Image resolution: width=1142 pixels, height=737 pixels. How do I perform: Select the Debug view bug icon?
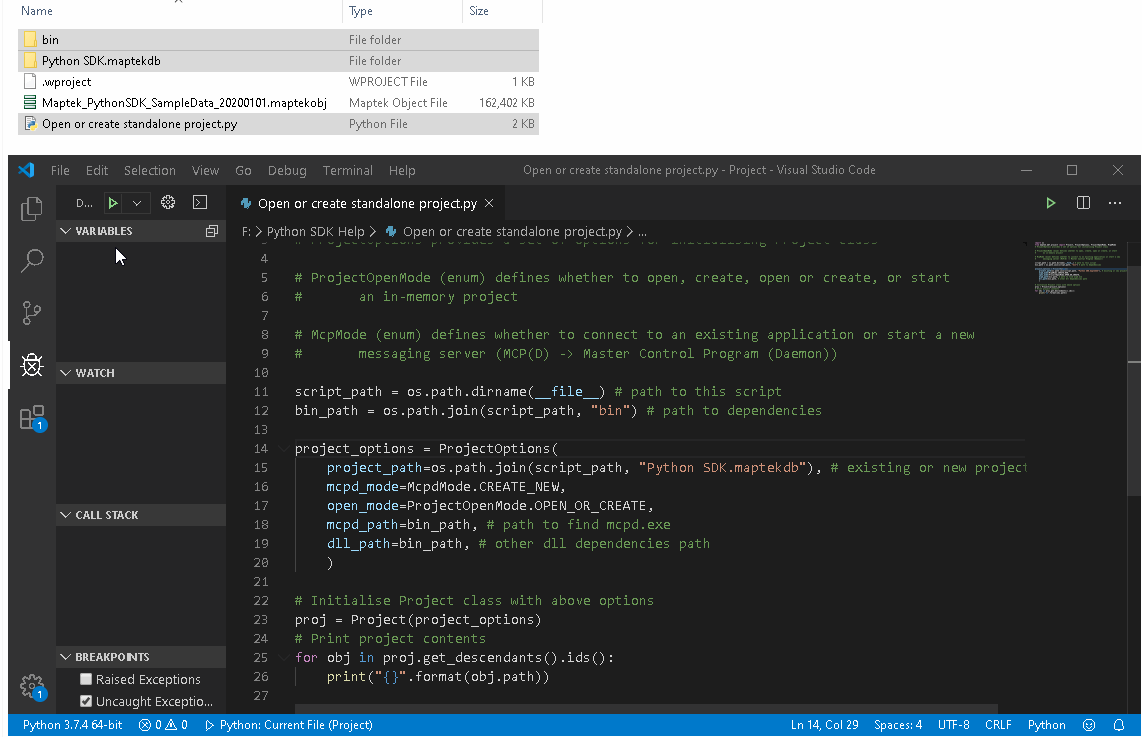pos(31,365)
